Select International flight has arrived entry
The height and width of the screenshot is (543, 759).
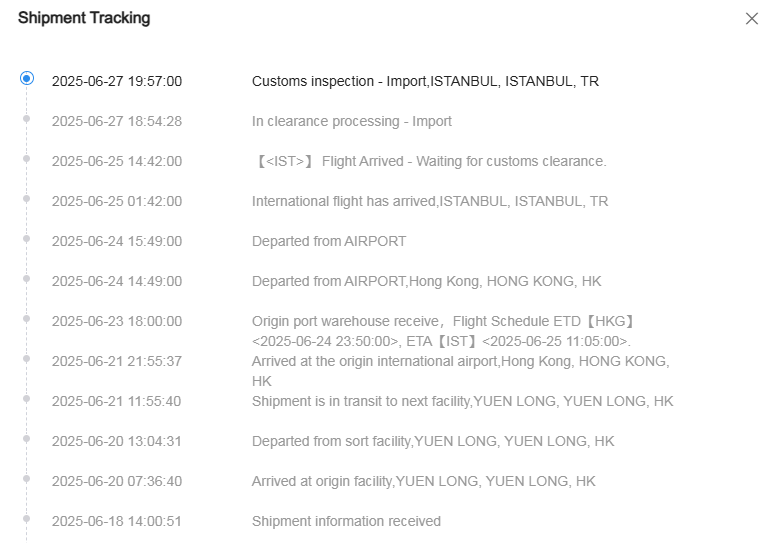(429, 201)
